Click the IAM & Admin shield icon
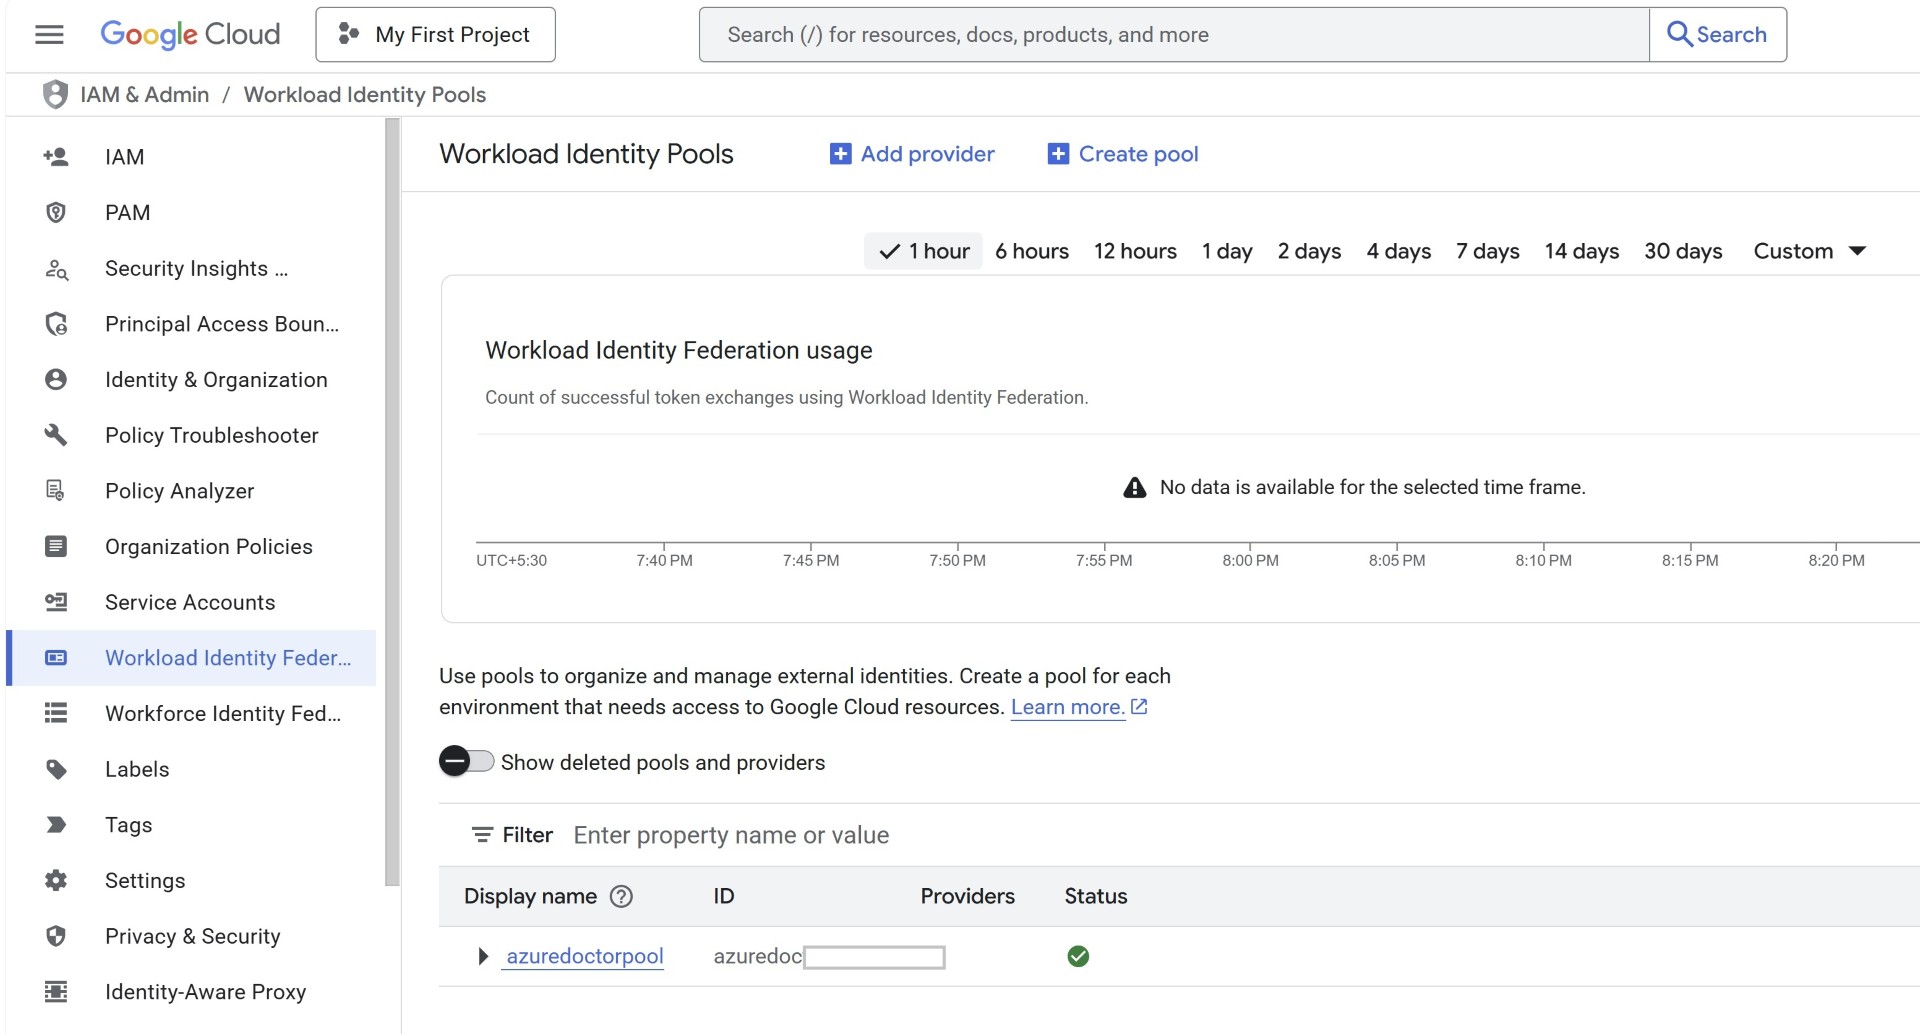1920x1034 pixels. (x=55, y=94)
